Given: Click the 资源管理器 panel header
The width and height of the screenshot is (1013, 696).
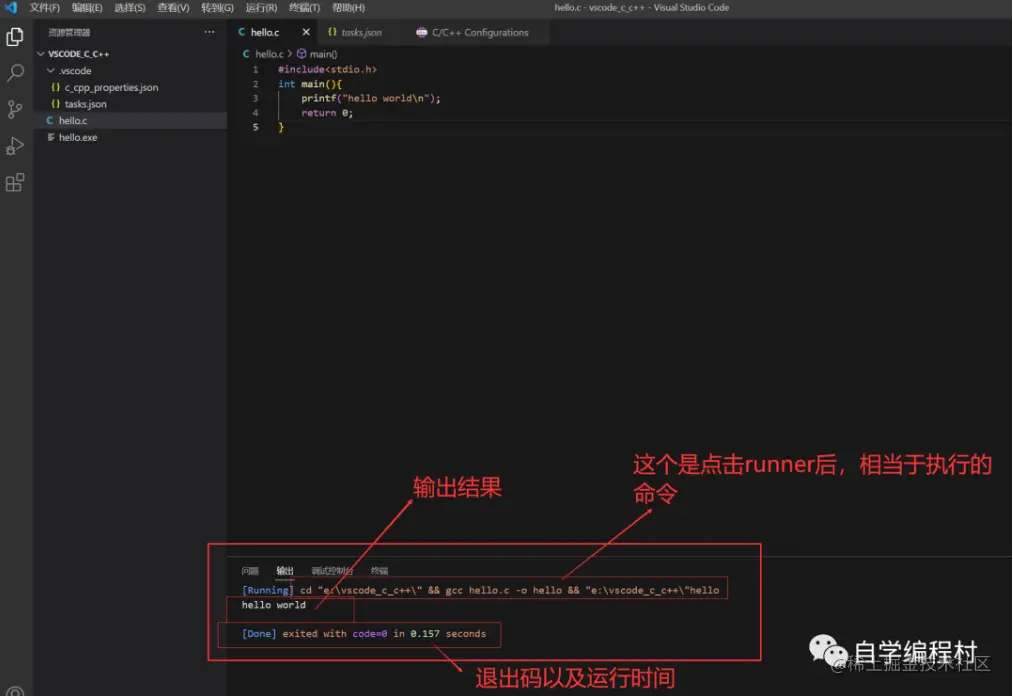Looking at the screenshot, I should tap(69, 32).
